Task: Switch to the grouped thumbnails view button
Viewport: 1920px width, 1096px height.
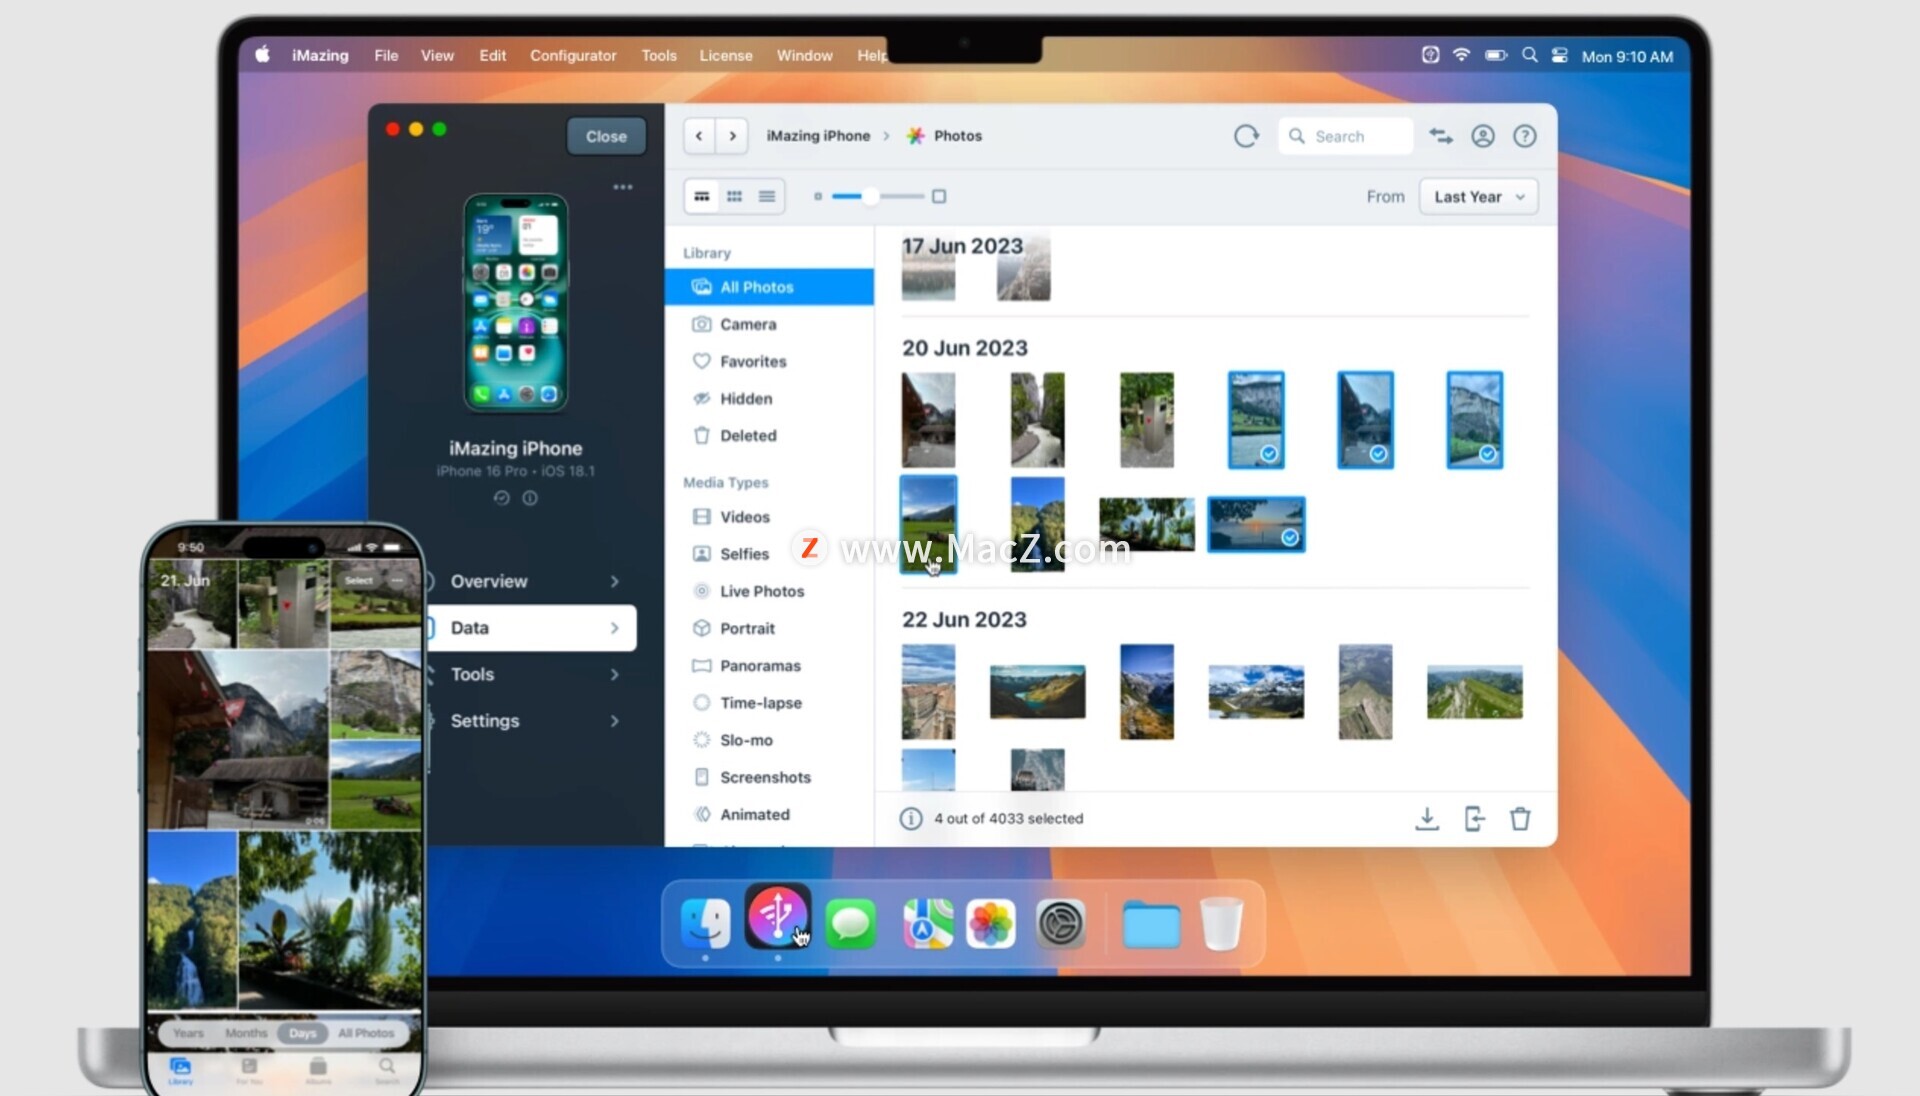Action: point(702,196)
